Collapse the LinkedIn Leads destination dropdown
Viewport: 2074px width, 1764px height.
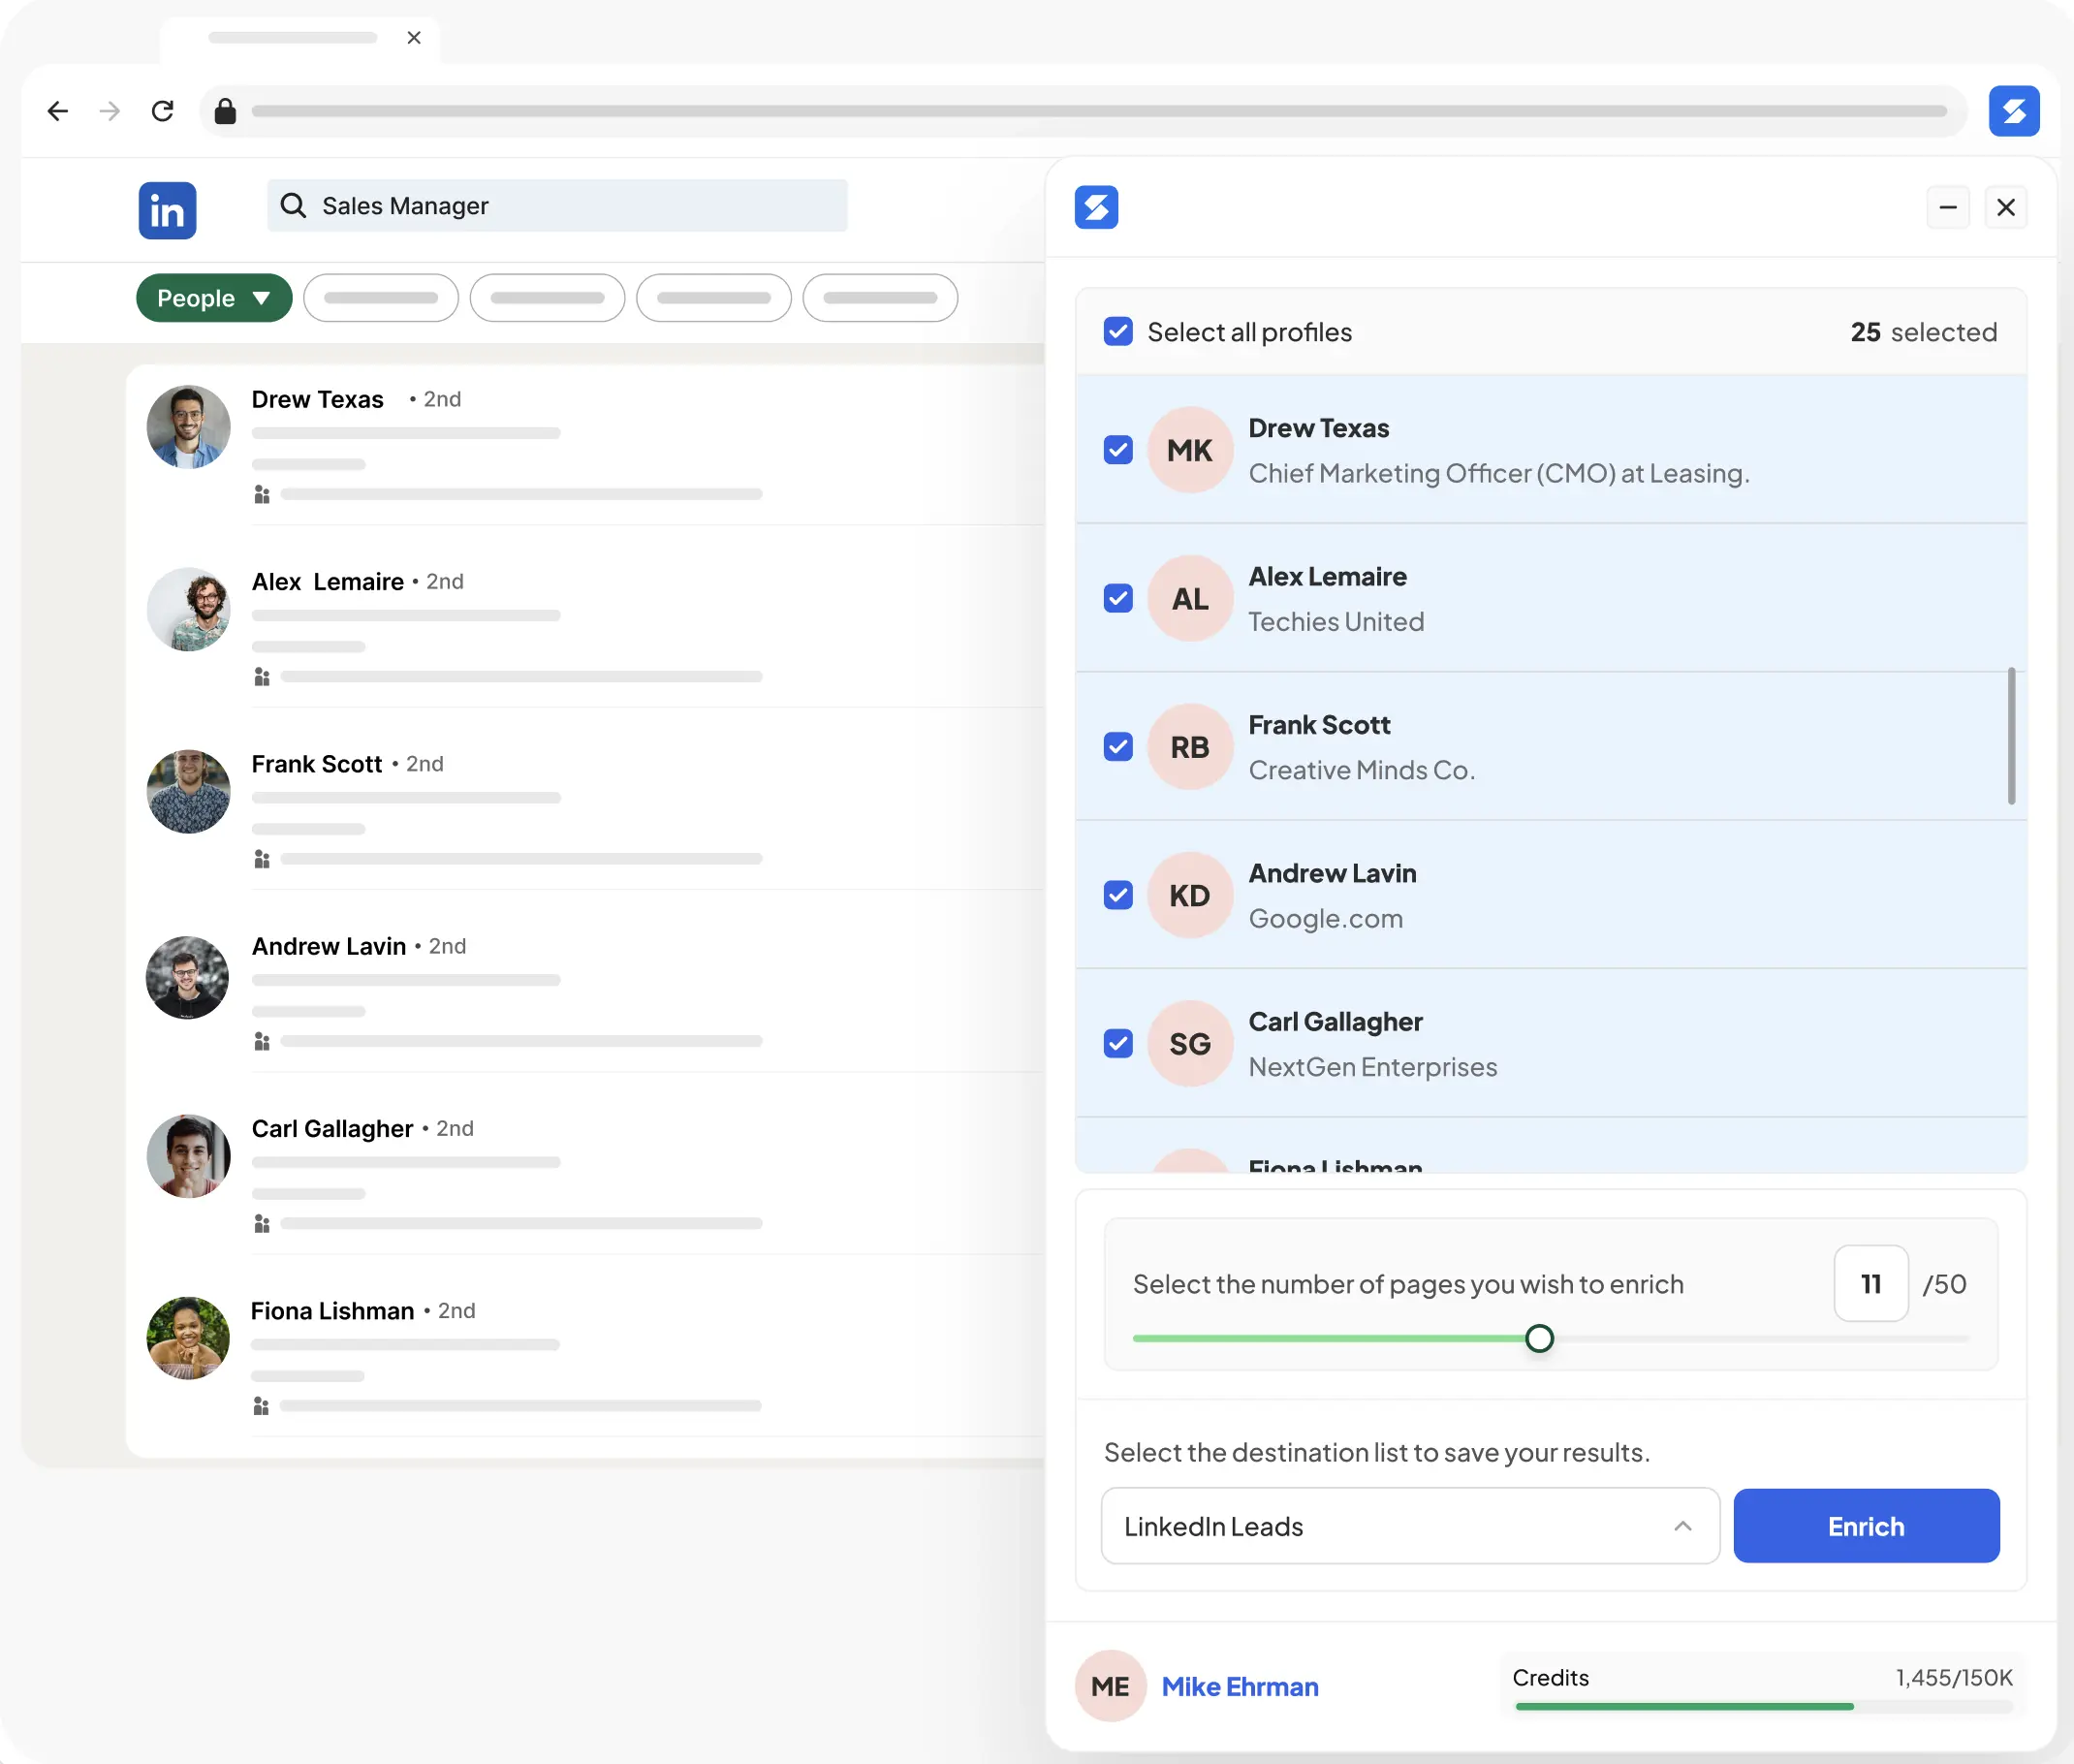pos(1683,1526)
